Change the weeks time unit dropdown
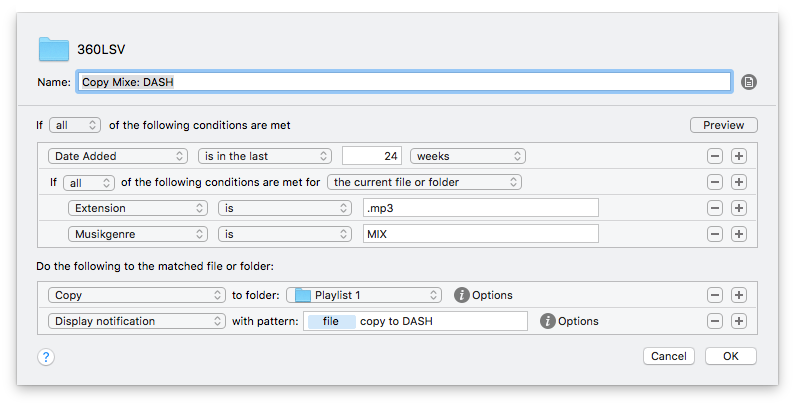 coord(467,156)
